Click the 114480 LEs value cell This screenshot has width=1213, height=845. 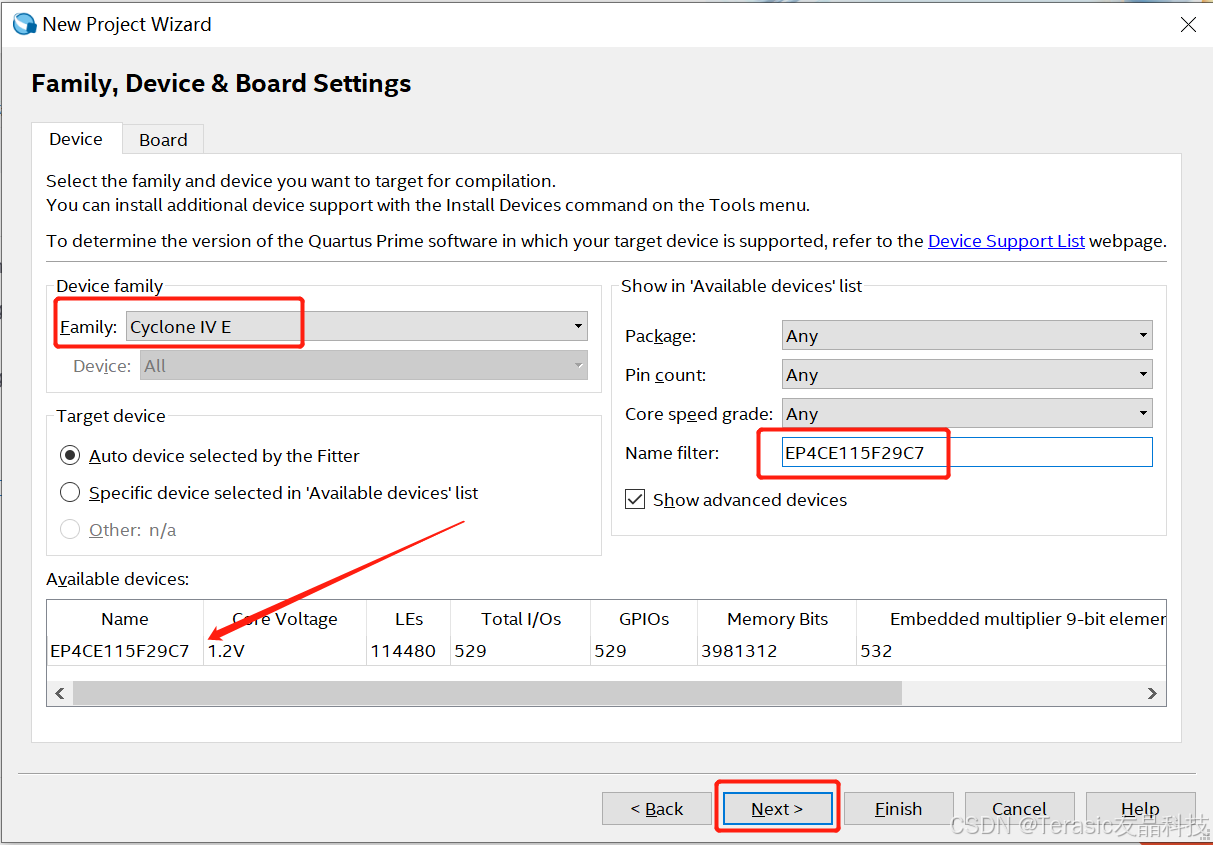[408, 651]
